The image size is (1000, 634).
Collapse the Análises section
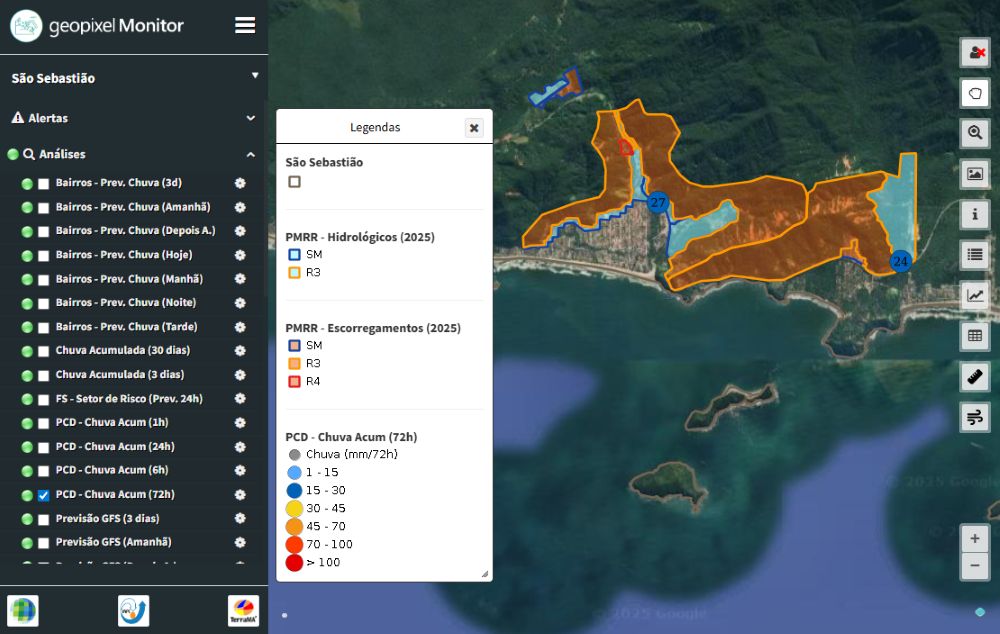250,154
